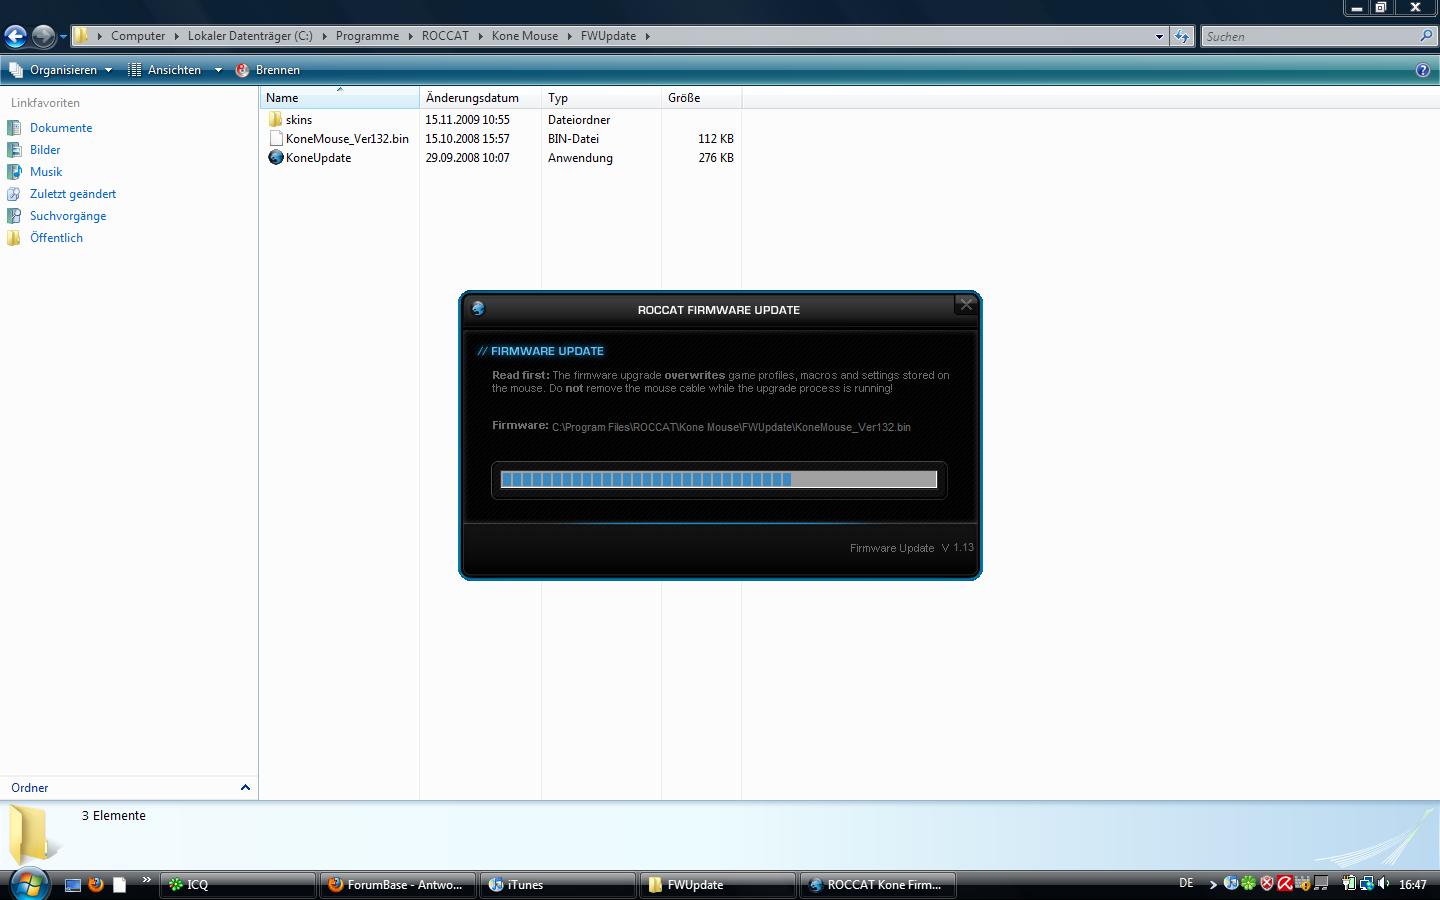Open Dokumente in favorite links
This screenshot has height=900, width=1440.
(x=61, y=128)
